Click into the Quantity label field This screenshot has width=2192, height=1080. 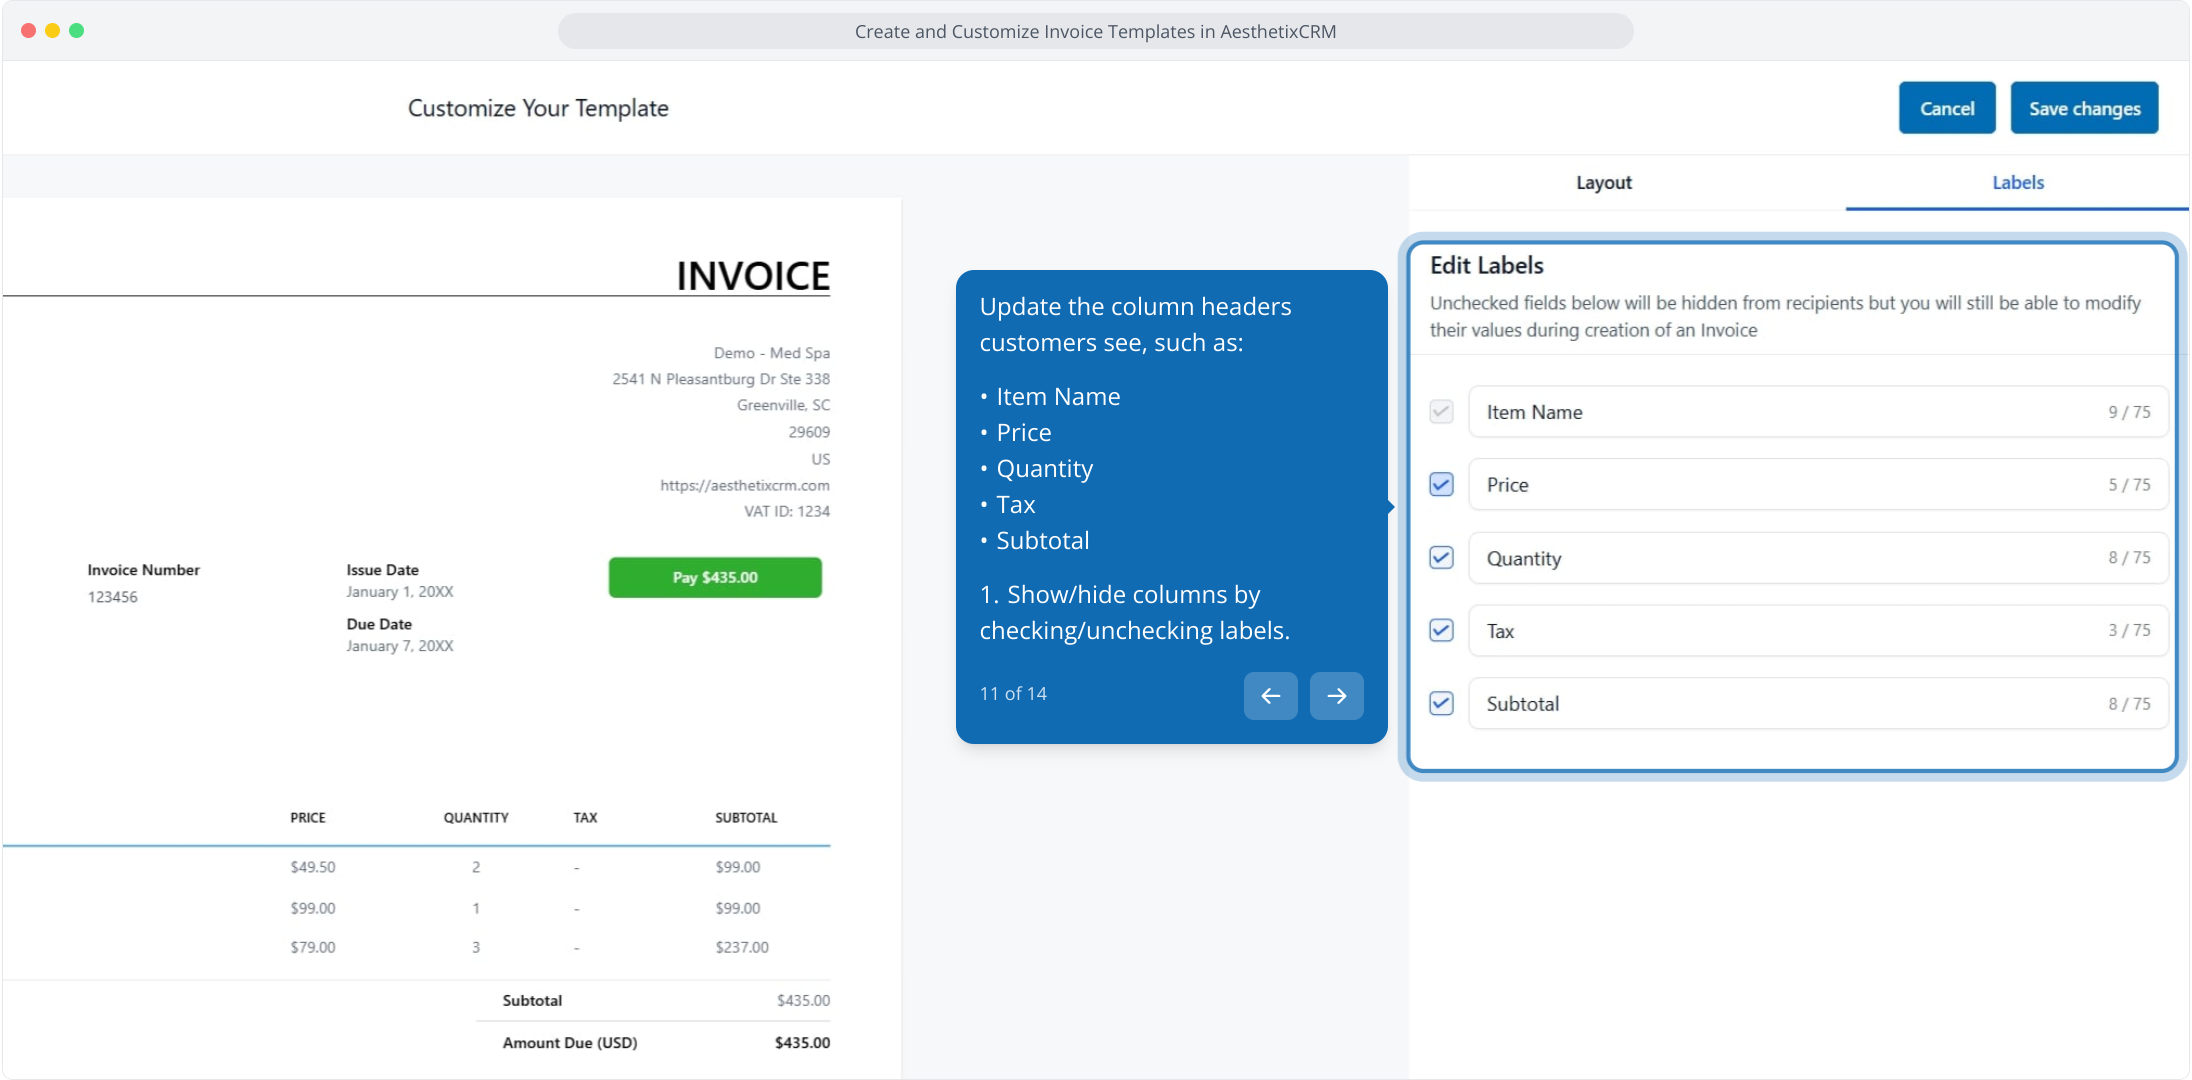(1780, 558)
